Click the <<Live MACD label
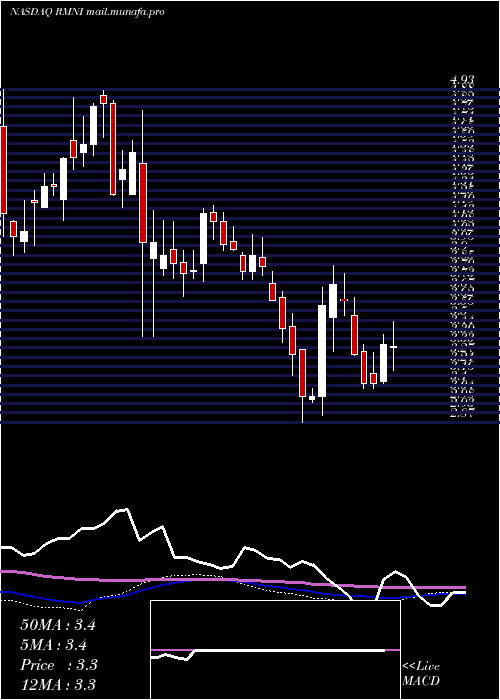The image size is (500, 700). click(421, 674)
